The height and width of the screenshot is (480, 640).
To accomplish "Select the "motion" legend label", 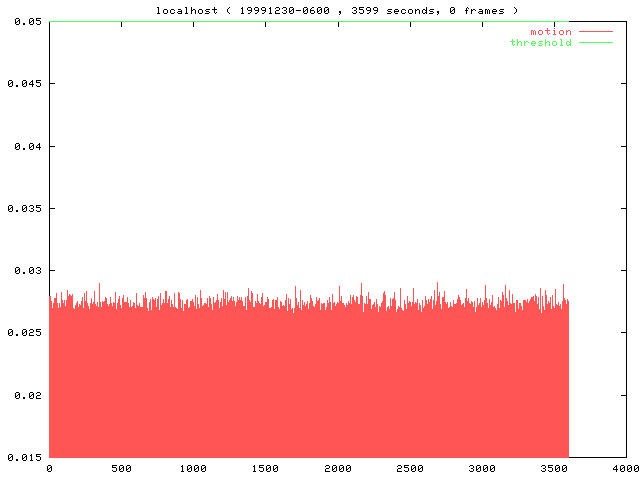I will pyautogui.click(x=550, y=32).
